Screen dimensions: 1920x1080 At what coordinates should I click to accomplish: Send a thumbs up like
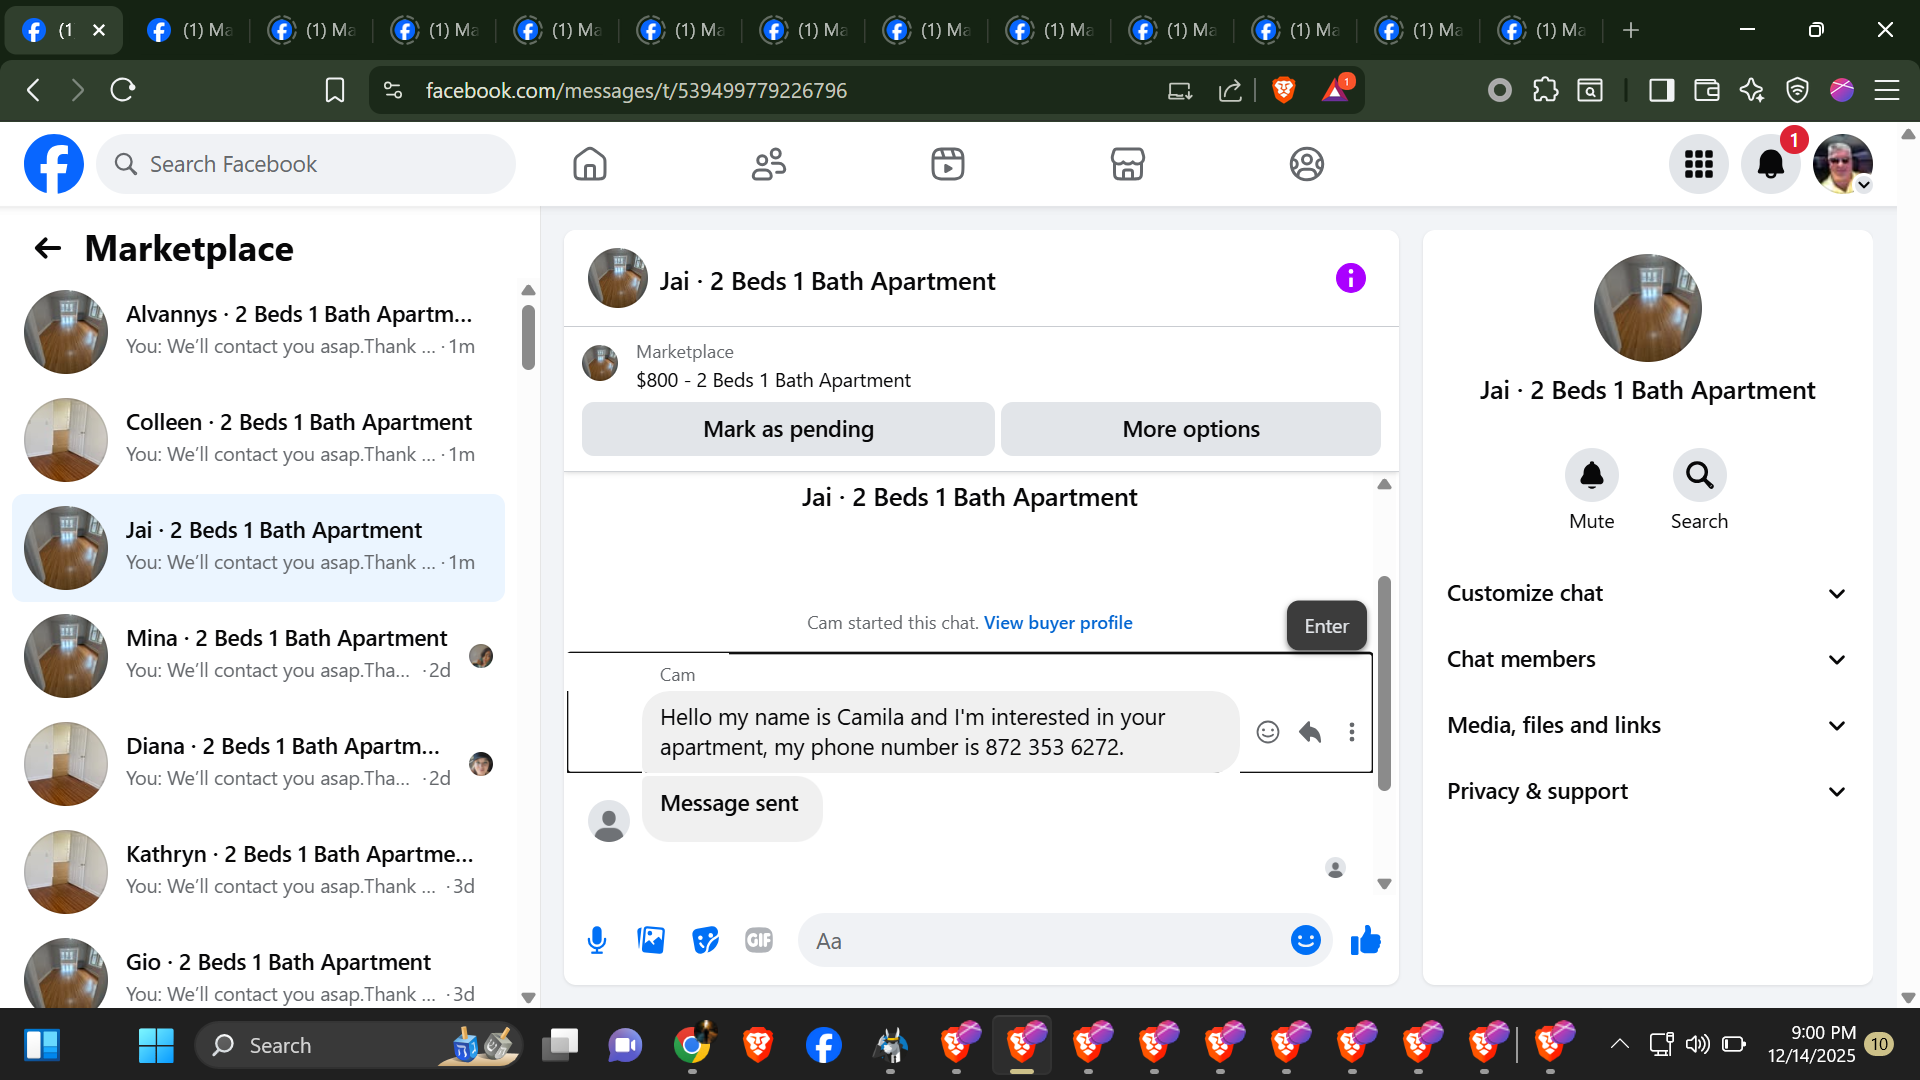(1365, 940)
